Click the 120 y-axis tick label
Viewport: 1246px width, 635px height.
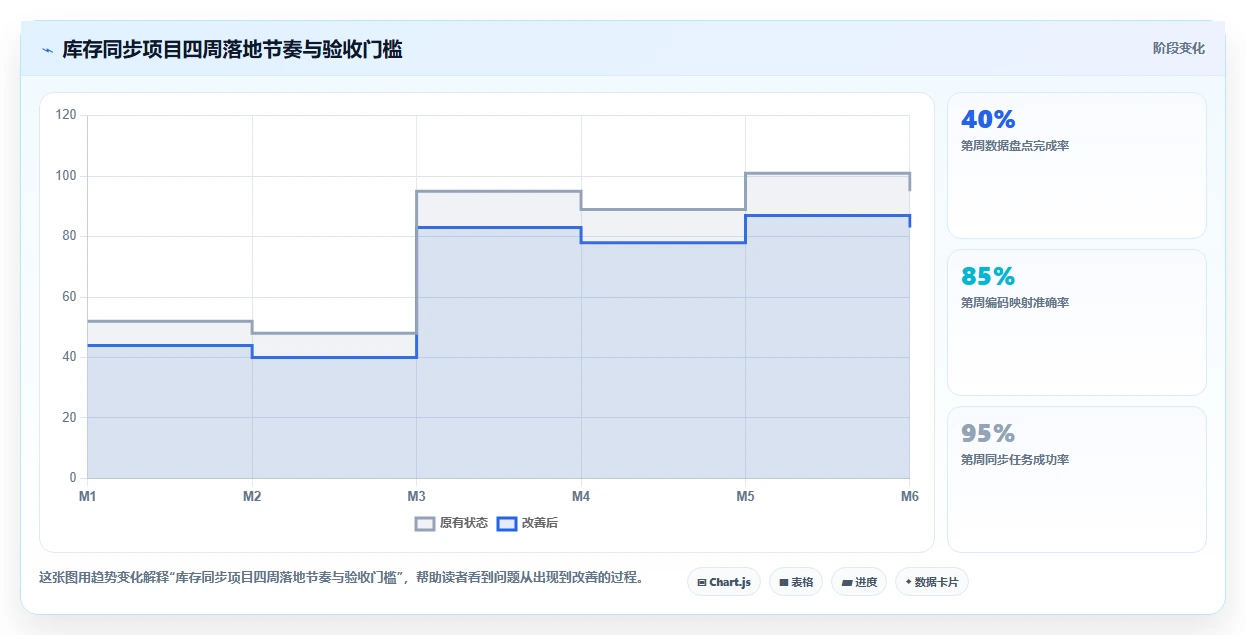tap(66, 116)
